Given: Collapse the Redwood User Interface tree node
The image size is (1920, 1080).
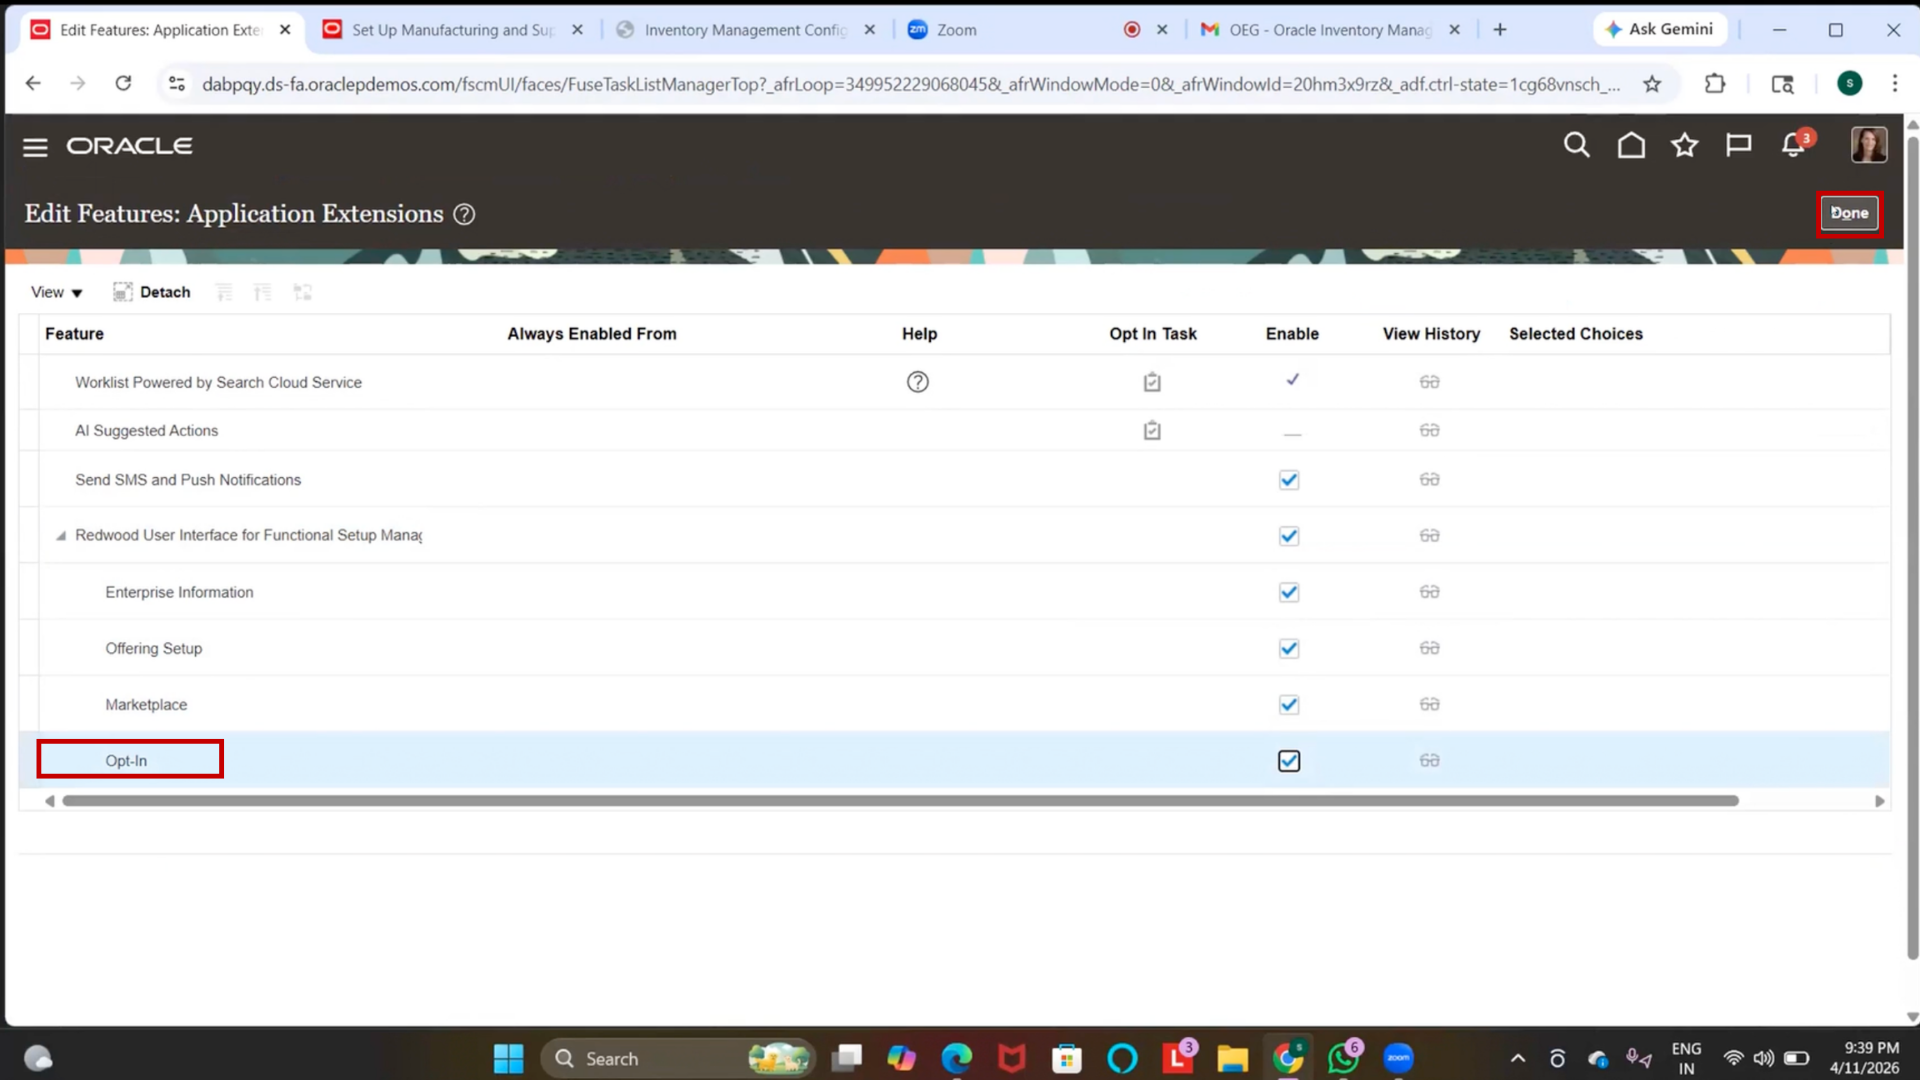Looking at the screenshot, I should click(x=61, y=536).
